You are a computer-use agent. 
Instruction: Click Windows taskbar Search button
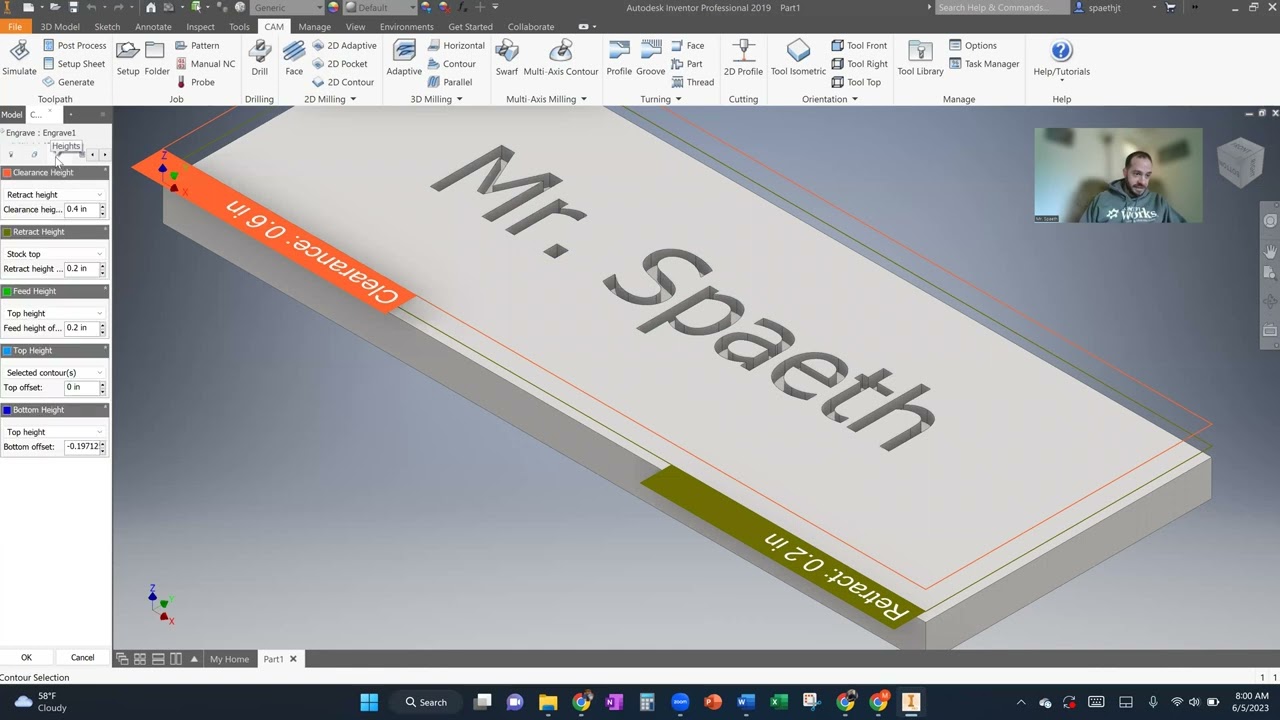pyautogui.click(x=426, y=702)
